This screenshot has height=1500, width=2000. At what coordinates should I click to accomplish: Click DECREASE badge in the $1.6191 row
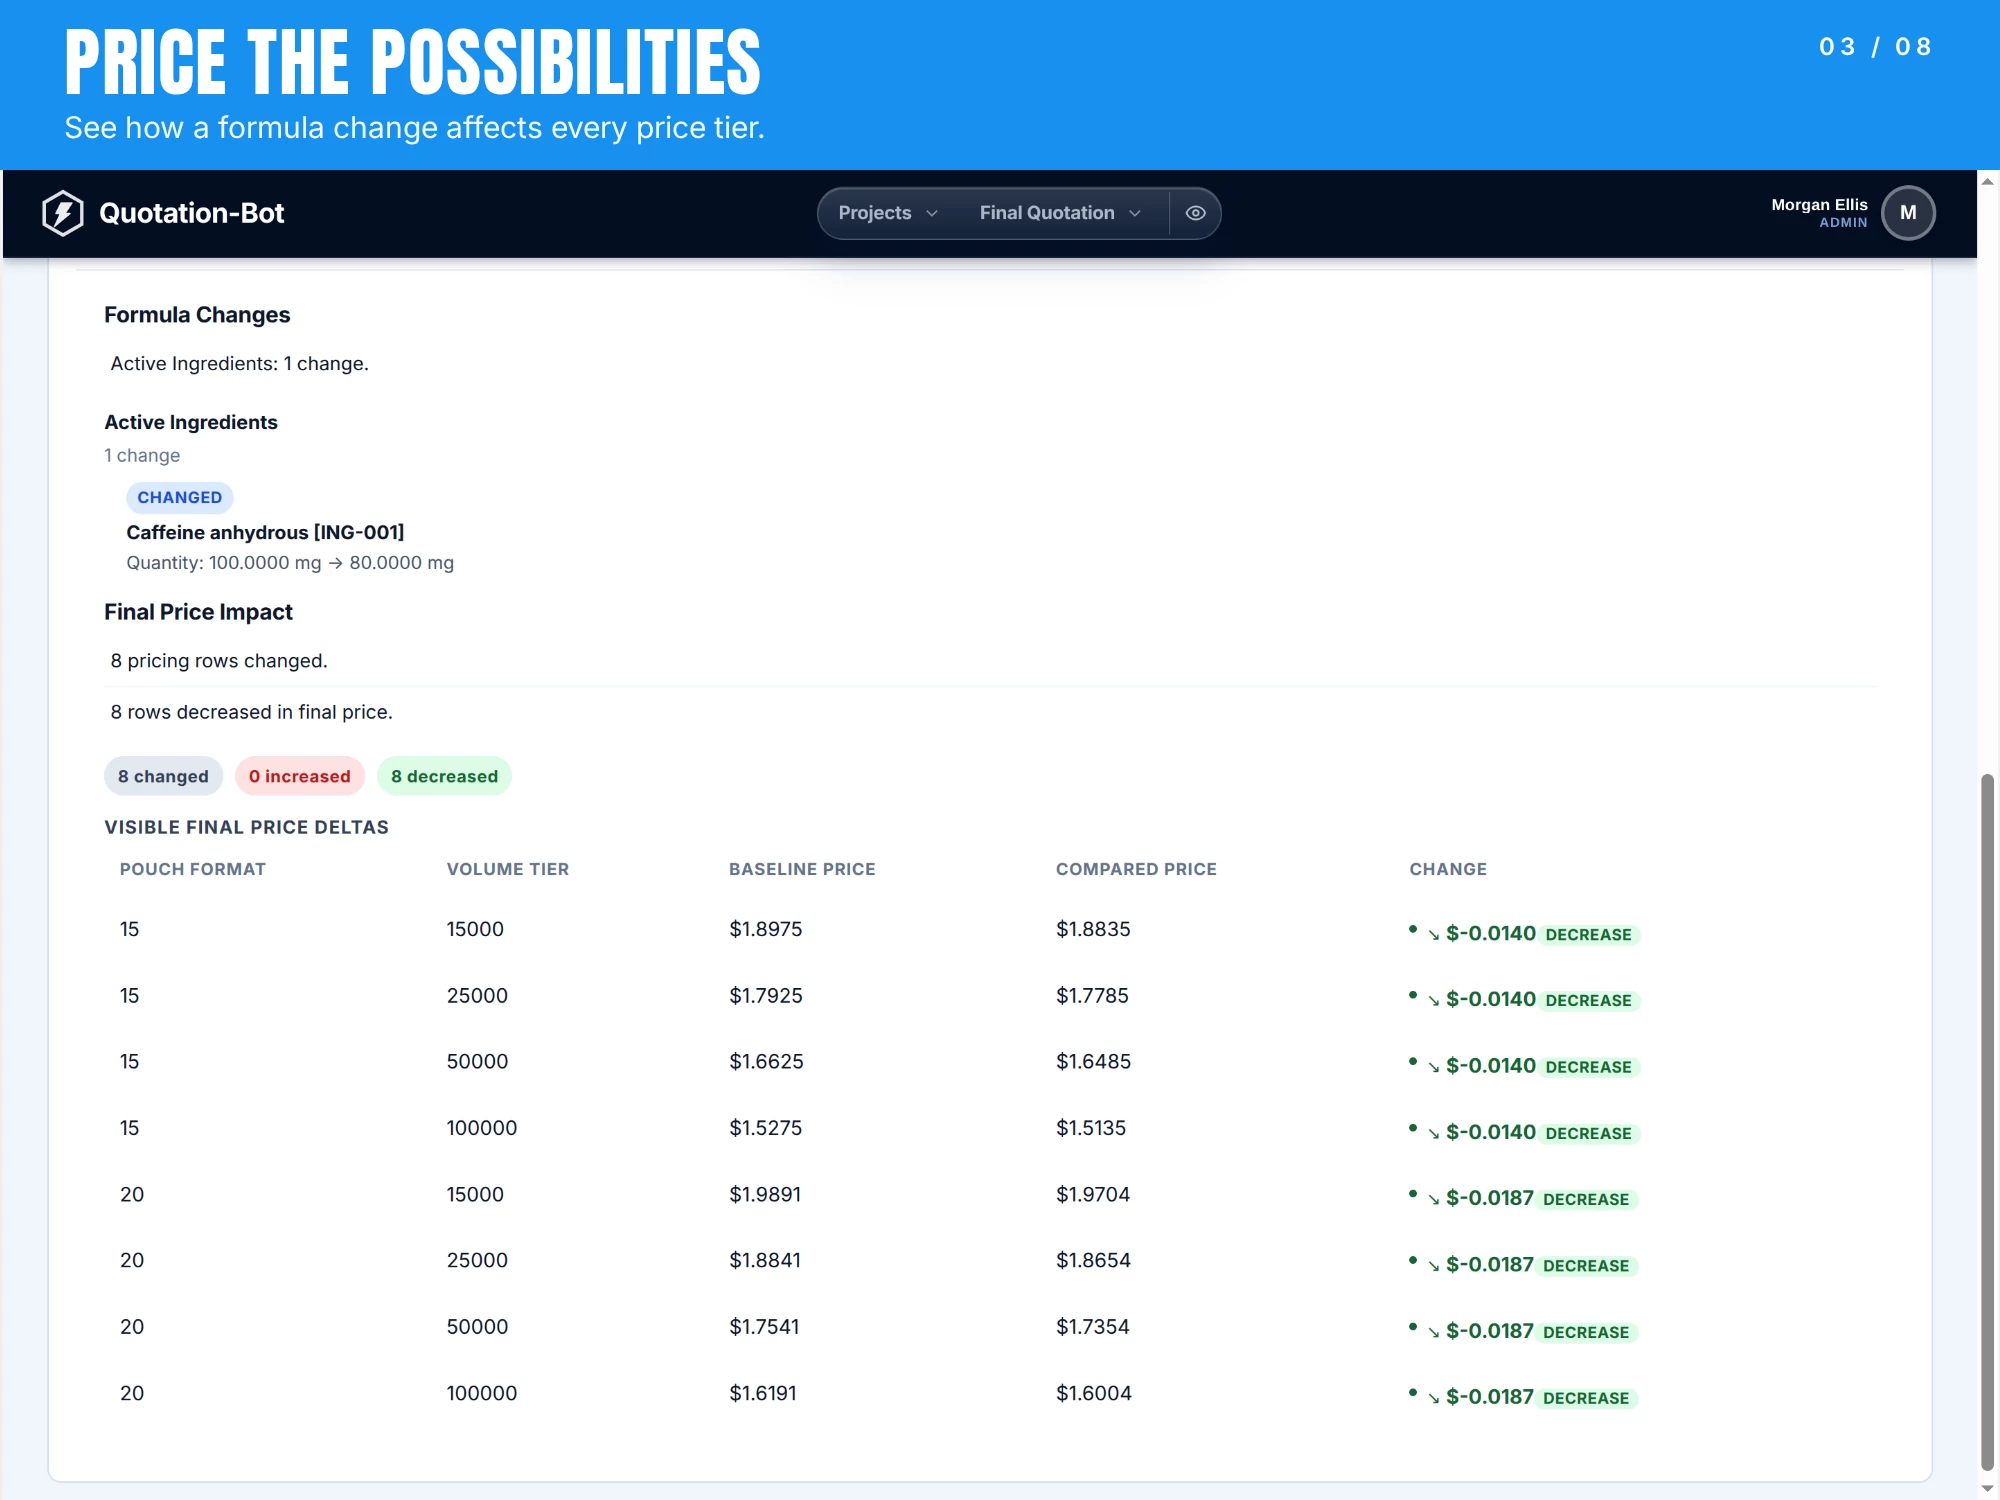click(1586, 1399)
